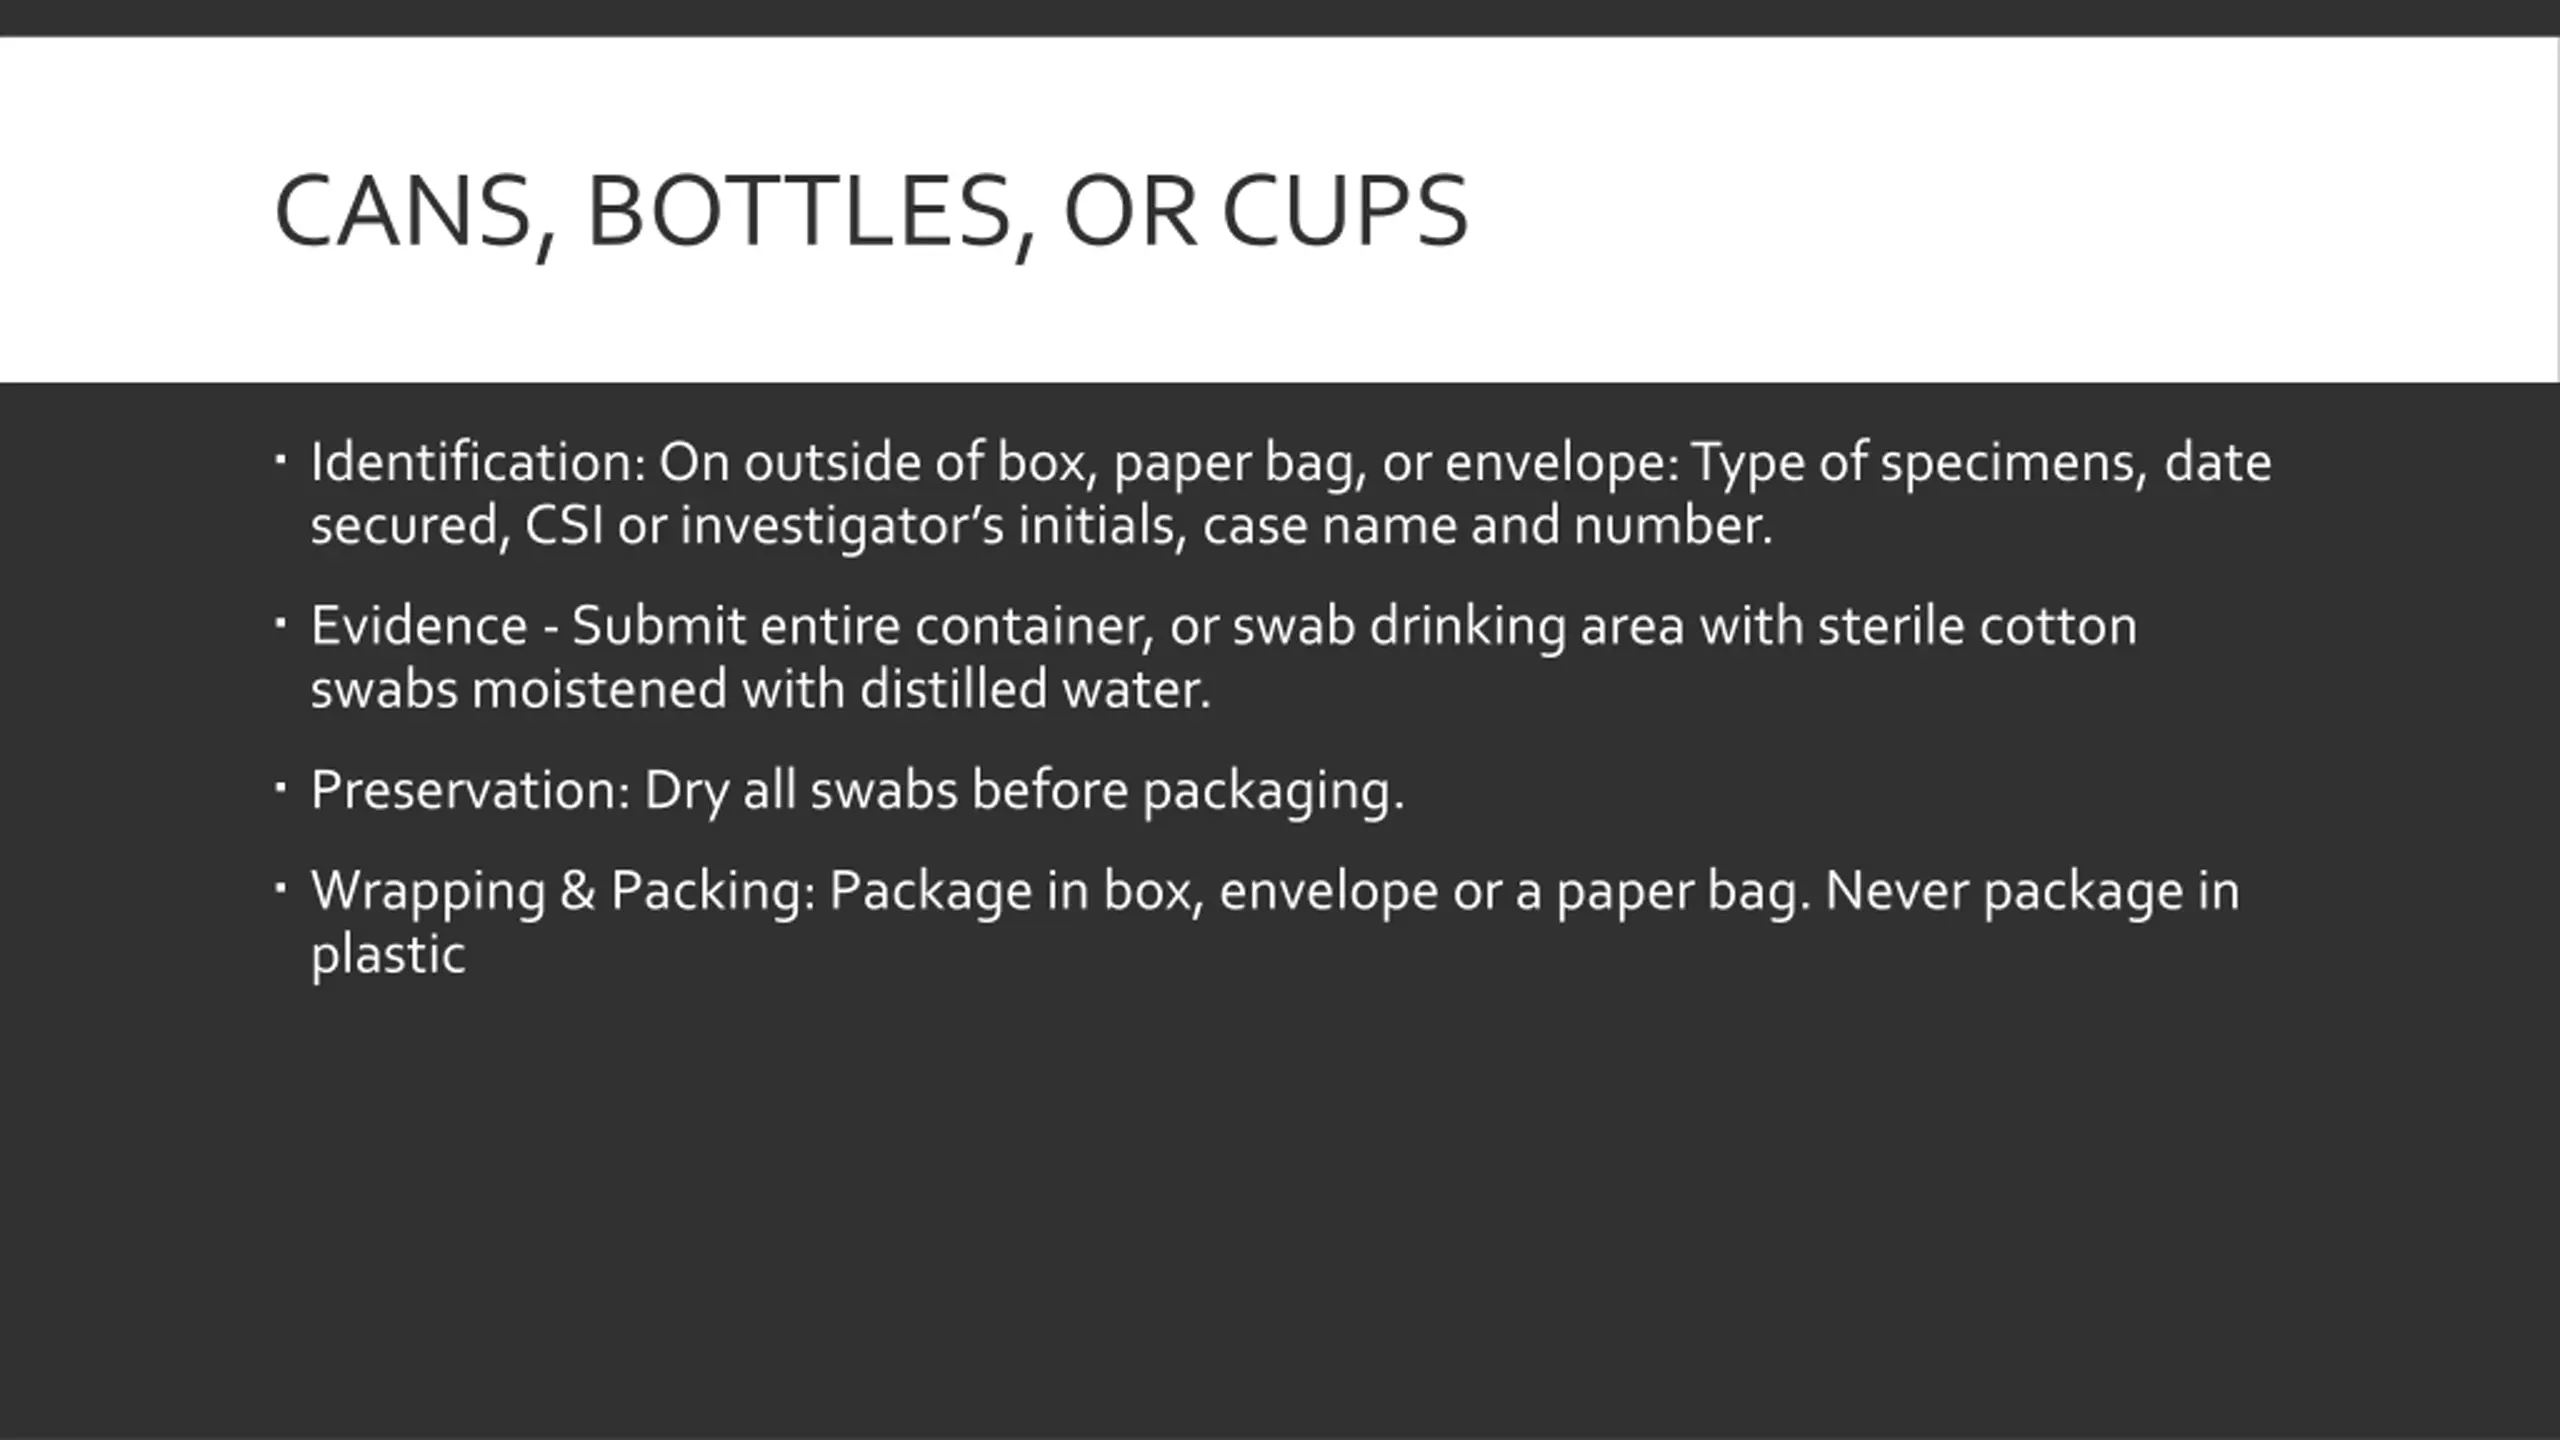Click the words "Never package in"
This screenshot has height=1440, width=2560.
coord(2032,892)
